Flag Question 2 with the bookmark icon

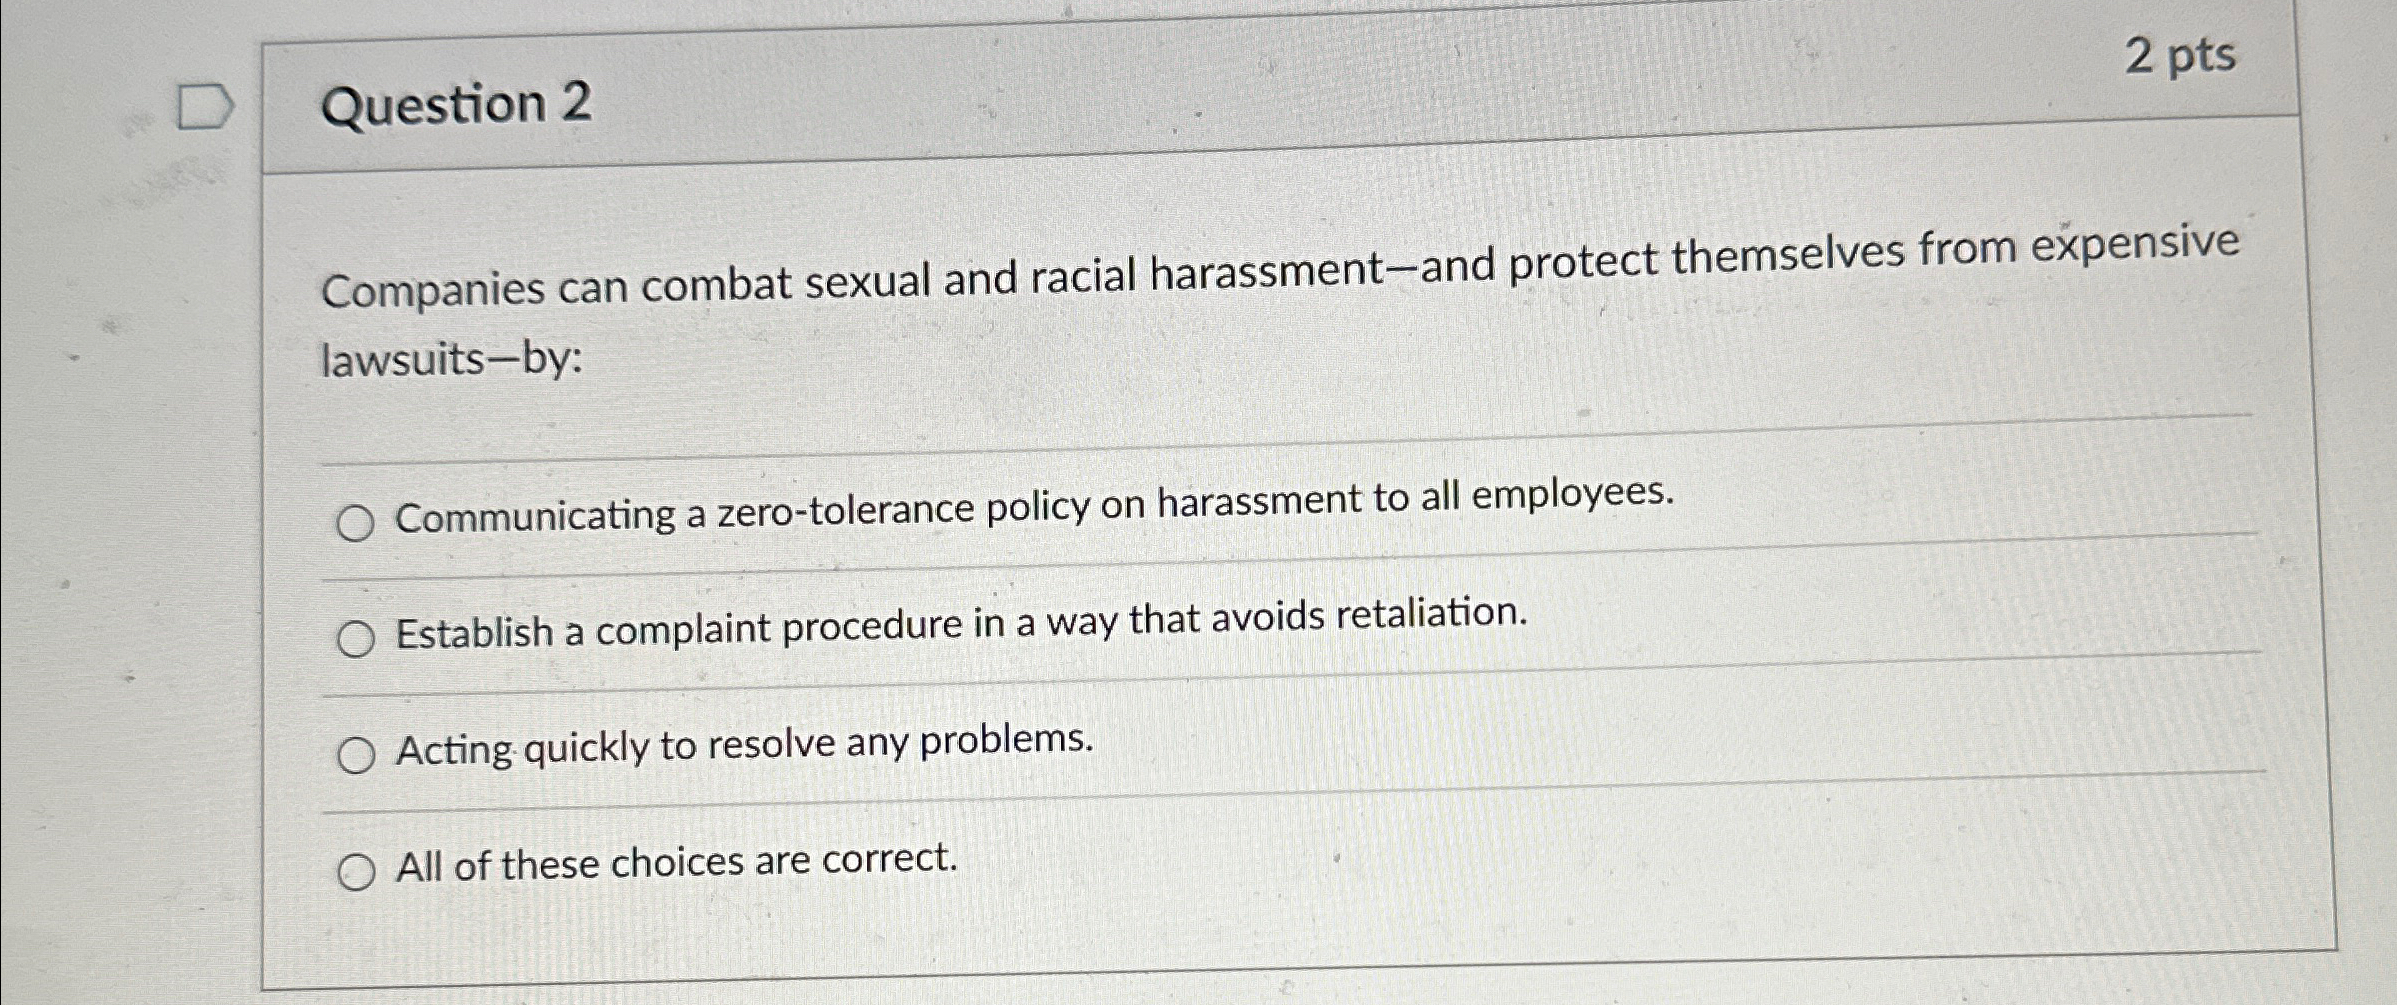pos(206,107)
